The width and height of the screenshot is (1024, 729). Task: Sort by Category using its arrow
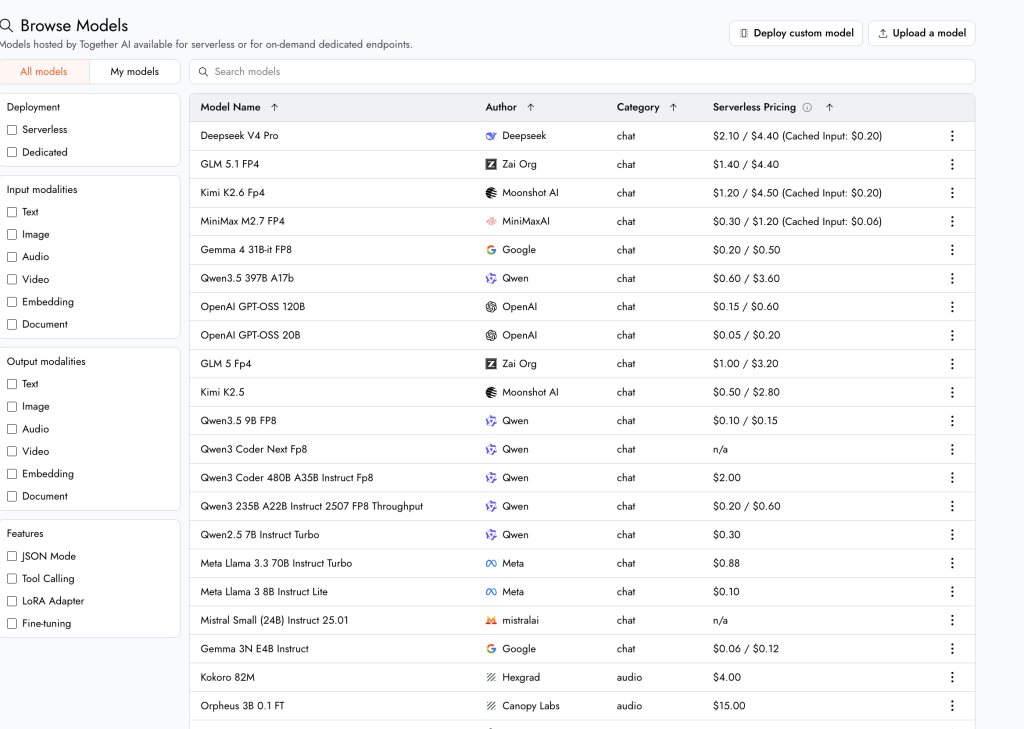673,107
